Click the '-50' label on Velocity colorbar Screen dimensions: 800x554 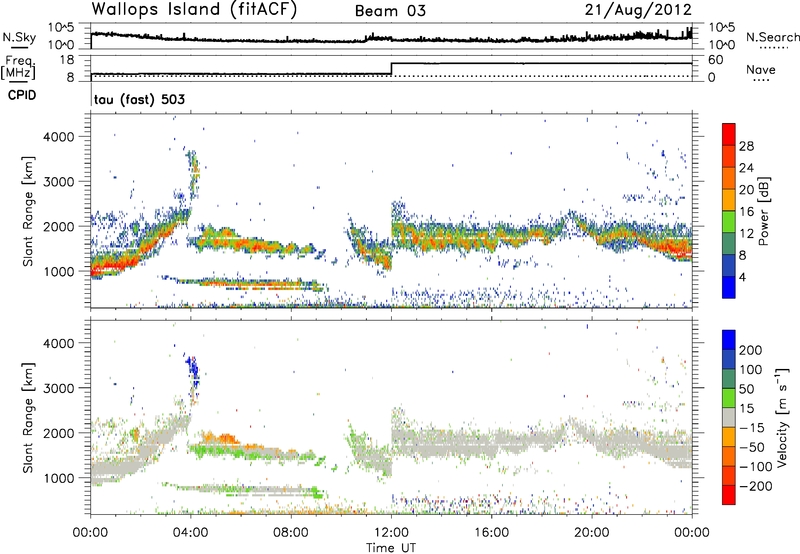point(752,447)
